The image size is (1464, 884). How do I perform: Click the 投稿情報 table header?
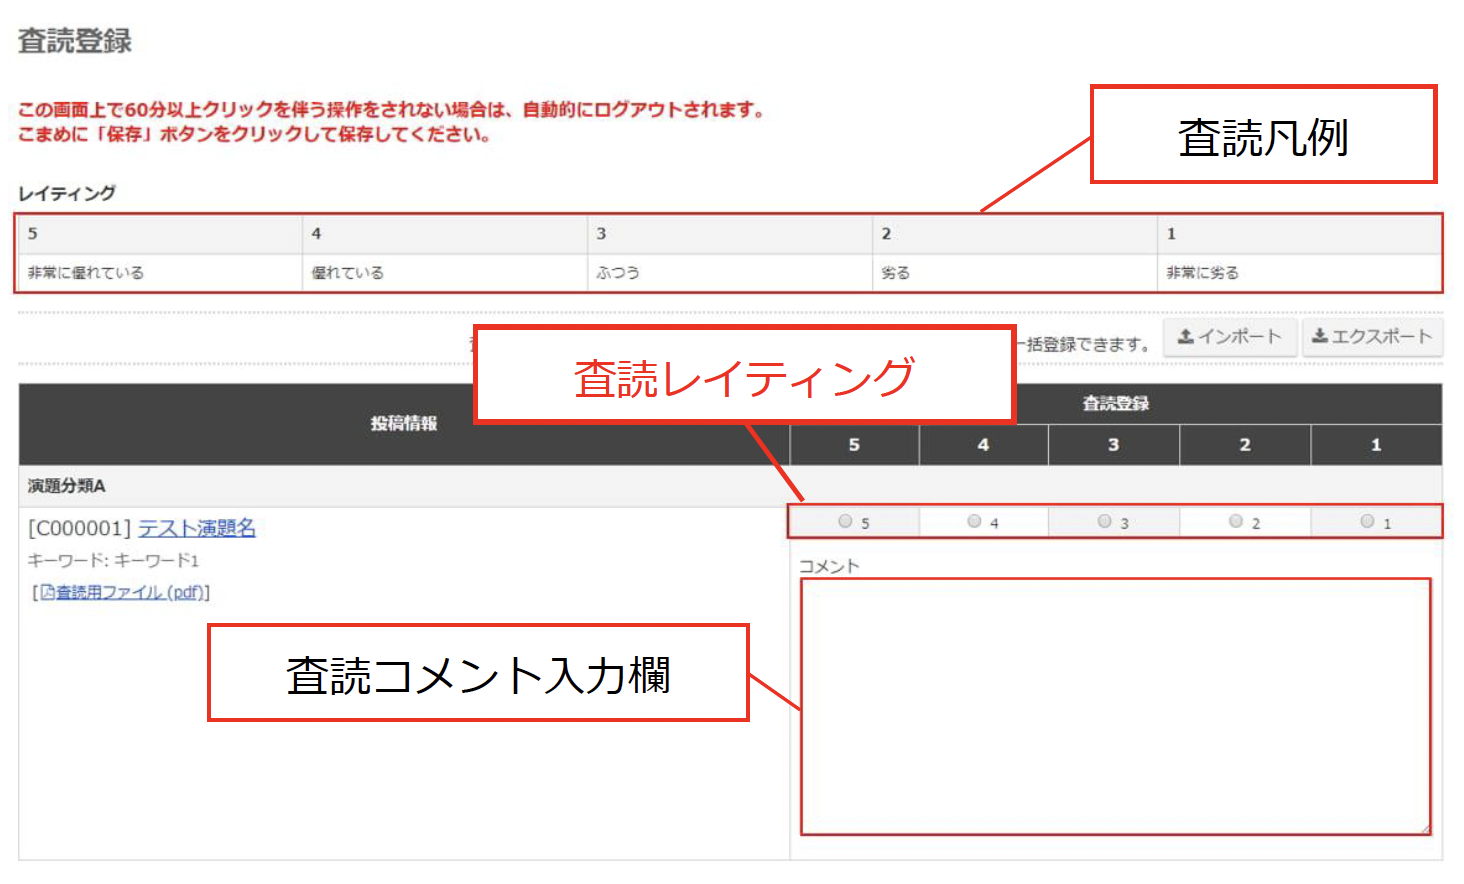(404, 424)
